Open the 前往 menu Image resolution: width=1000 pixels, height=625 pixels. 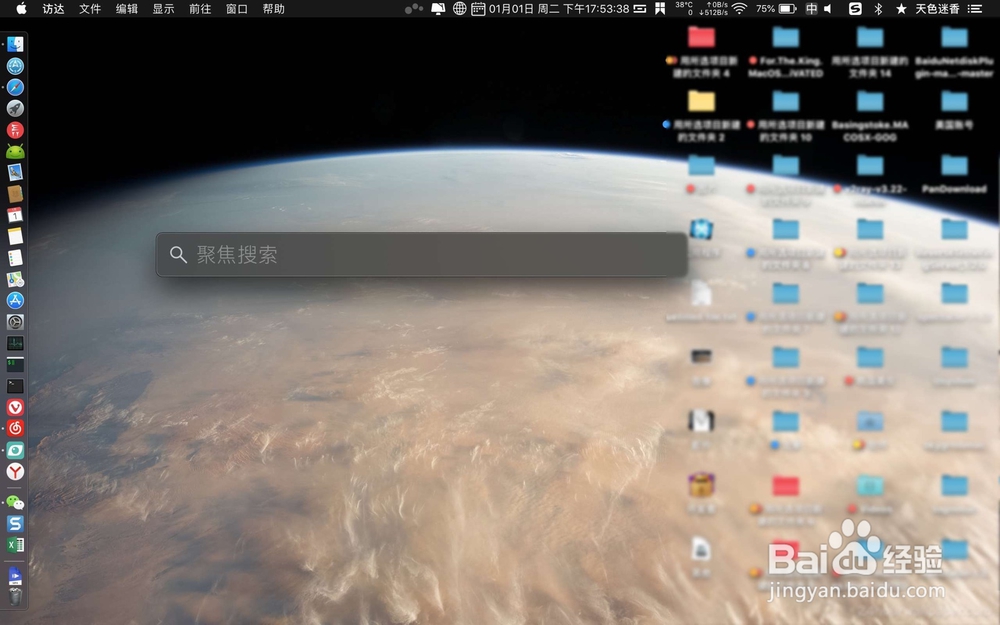pos(200,8)
